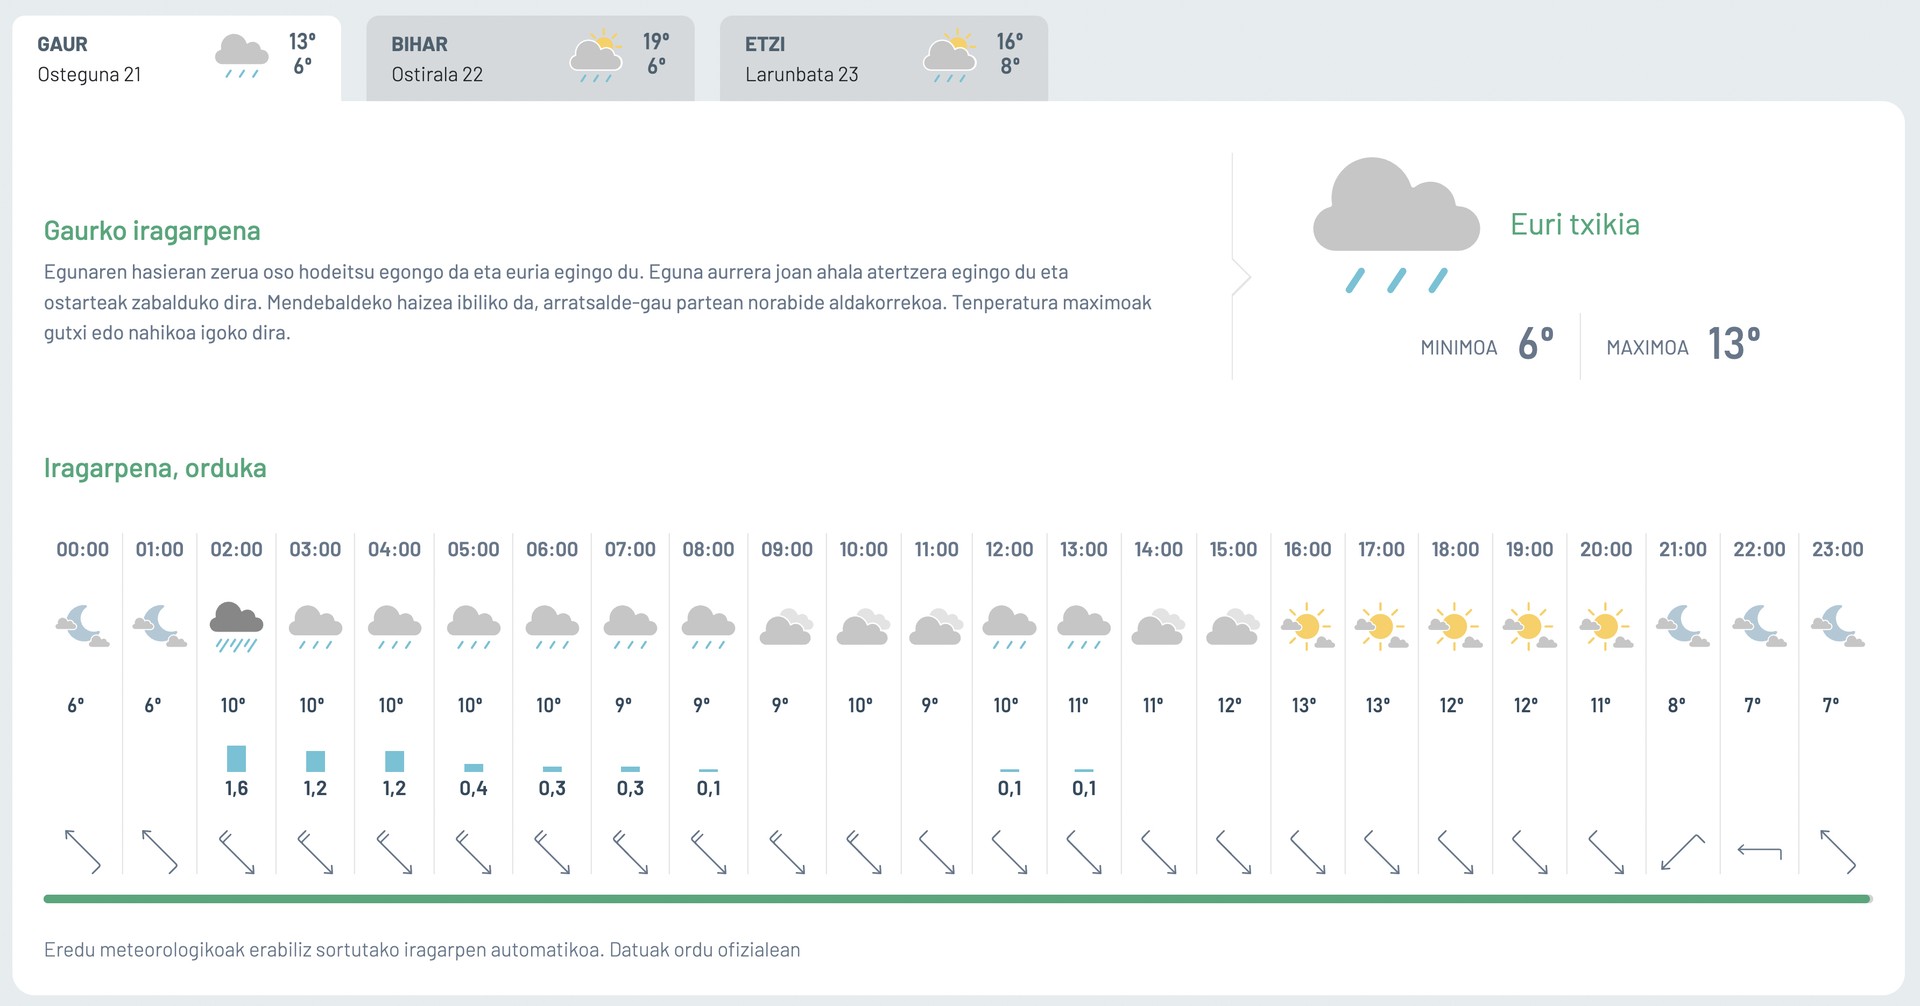Viewport: 1920px width, 1006px height.
Task: Click the Iragarpena, orduka heading
Action: 155,468
